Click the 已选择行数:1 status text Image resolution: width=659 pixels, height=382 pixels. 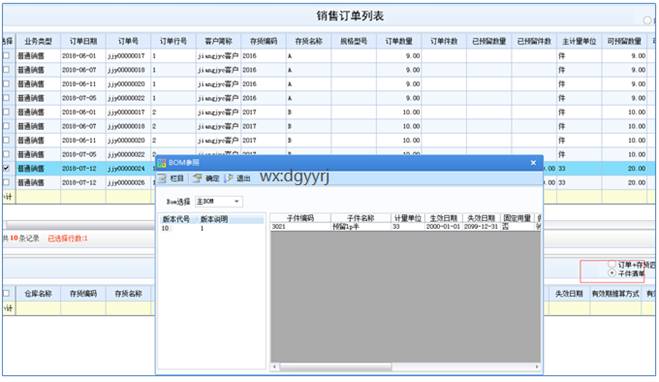[x=68, y=238]
